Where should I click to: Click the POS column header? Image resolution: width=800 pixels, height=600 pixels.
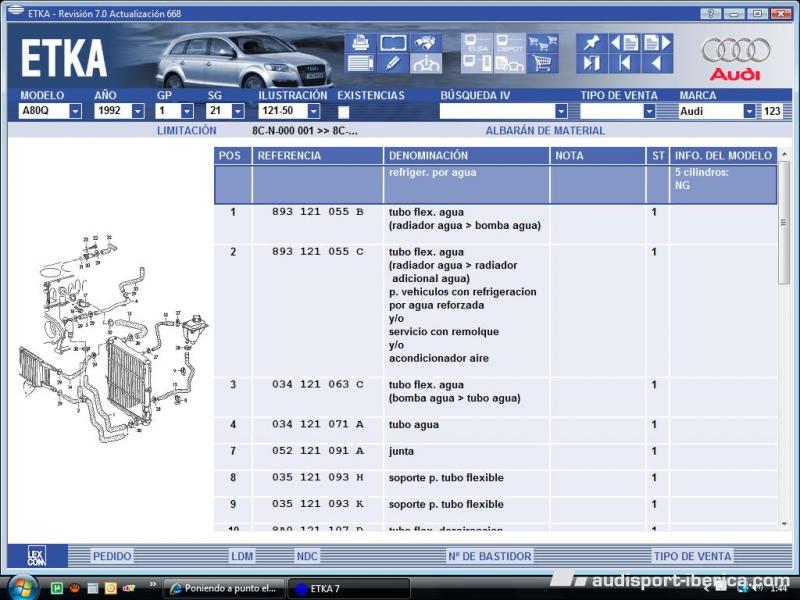pyautogui.click(x=233, y=156)
